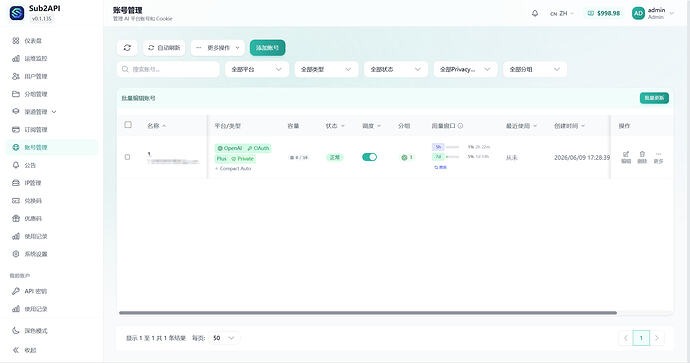Open 更多操作 dropdown

click(x=218, y=48)
